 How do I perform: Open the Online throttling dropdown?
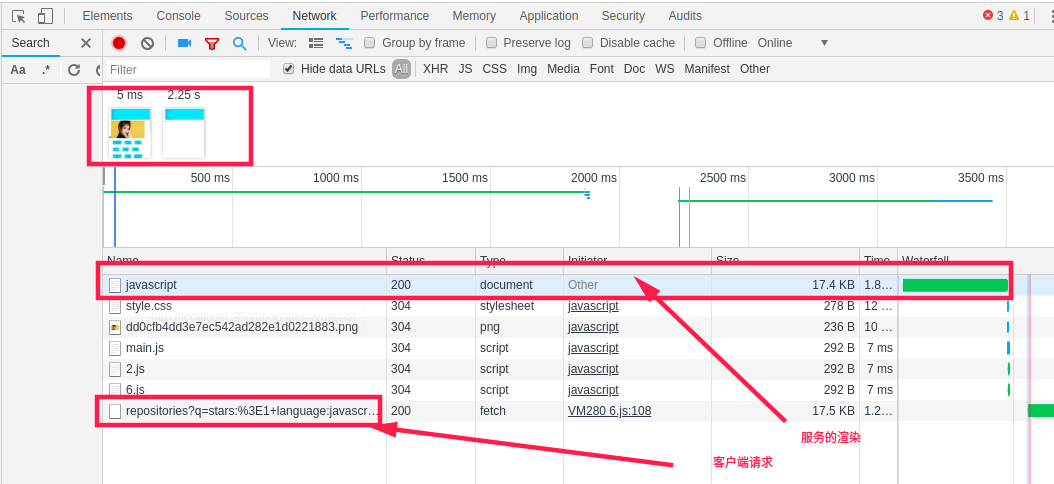[x=794, y=43]
